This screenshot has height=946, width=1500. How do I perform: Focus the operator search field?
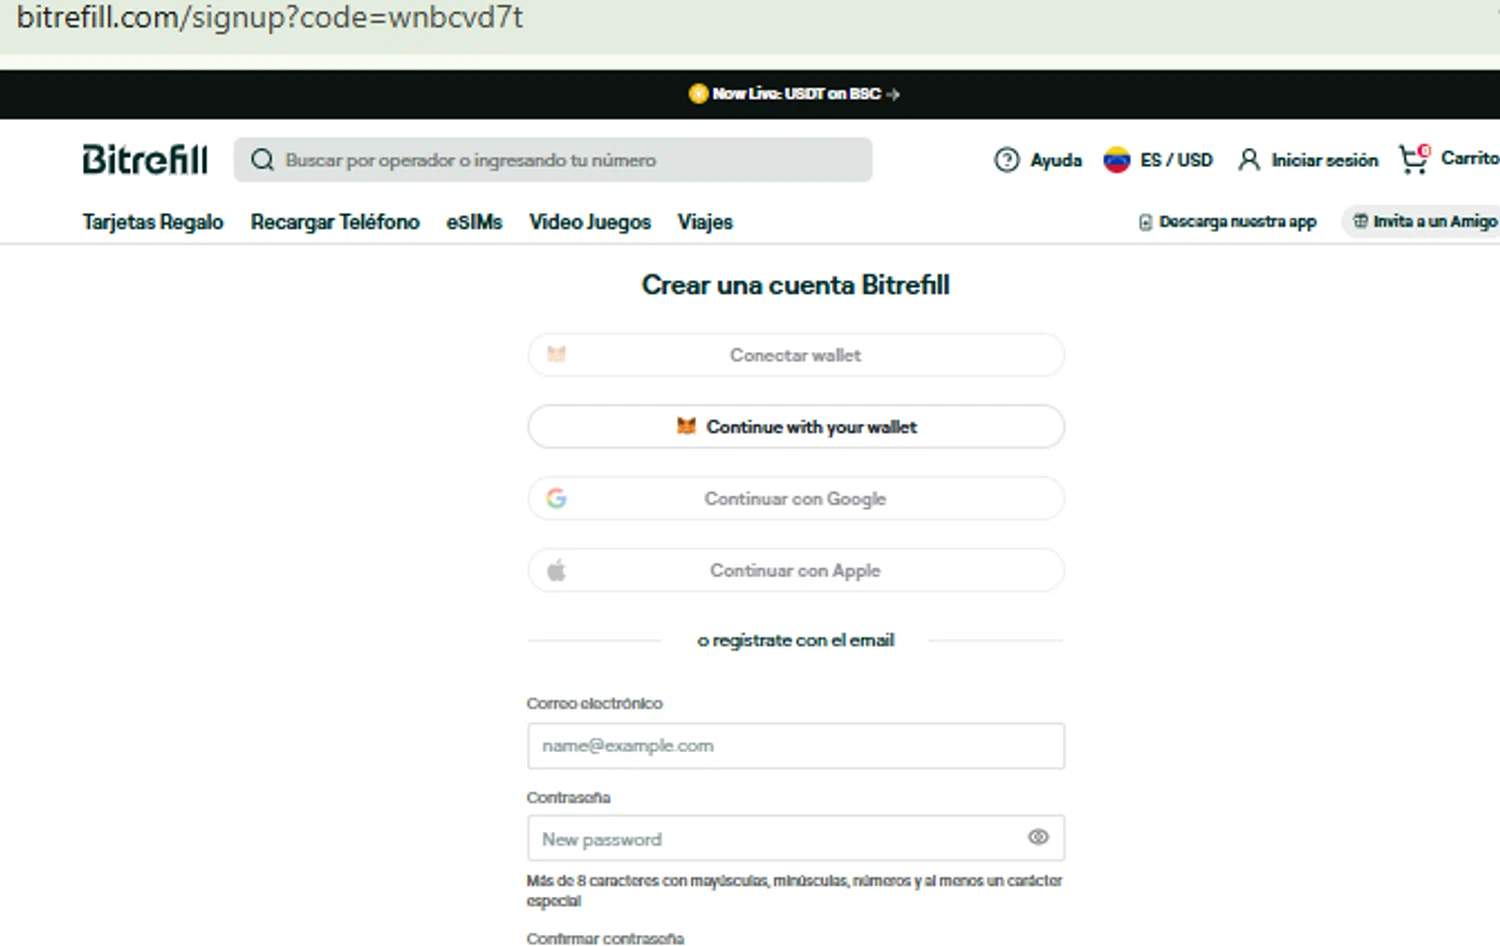553,160
